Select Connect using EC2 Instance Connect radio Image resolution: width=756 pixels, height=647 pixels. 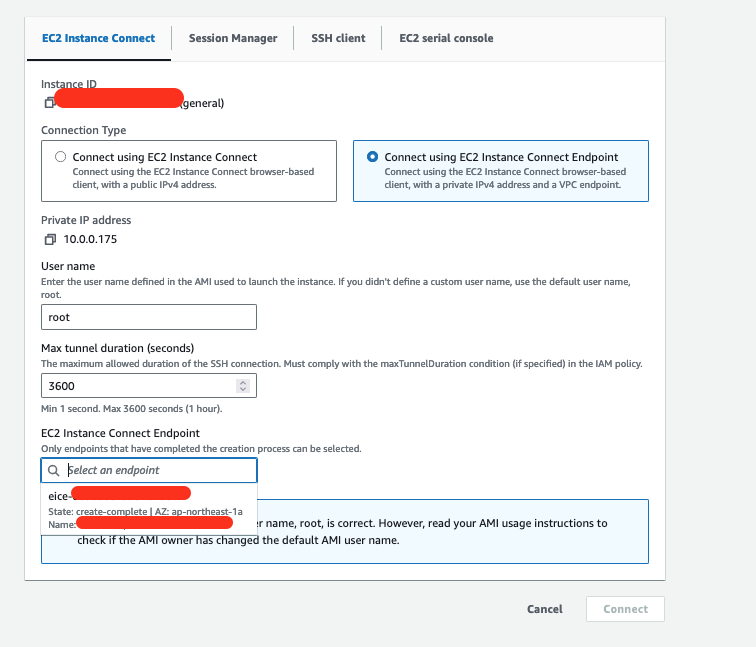(x=60, y=157)
